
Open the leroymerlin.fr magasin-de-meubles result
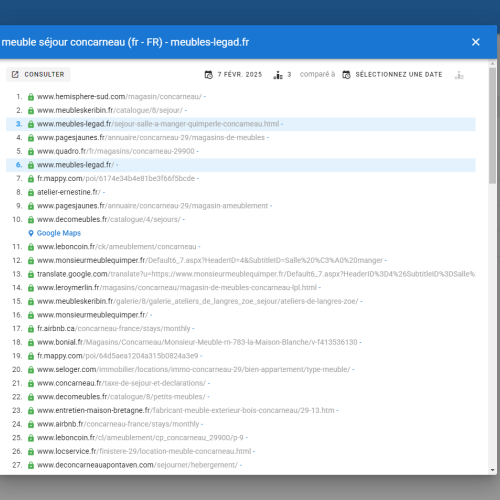point(177,288)
